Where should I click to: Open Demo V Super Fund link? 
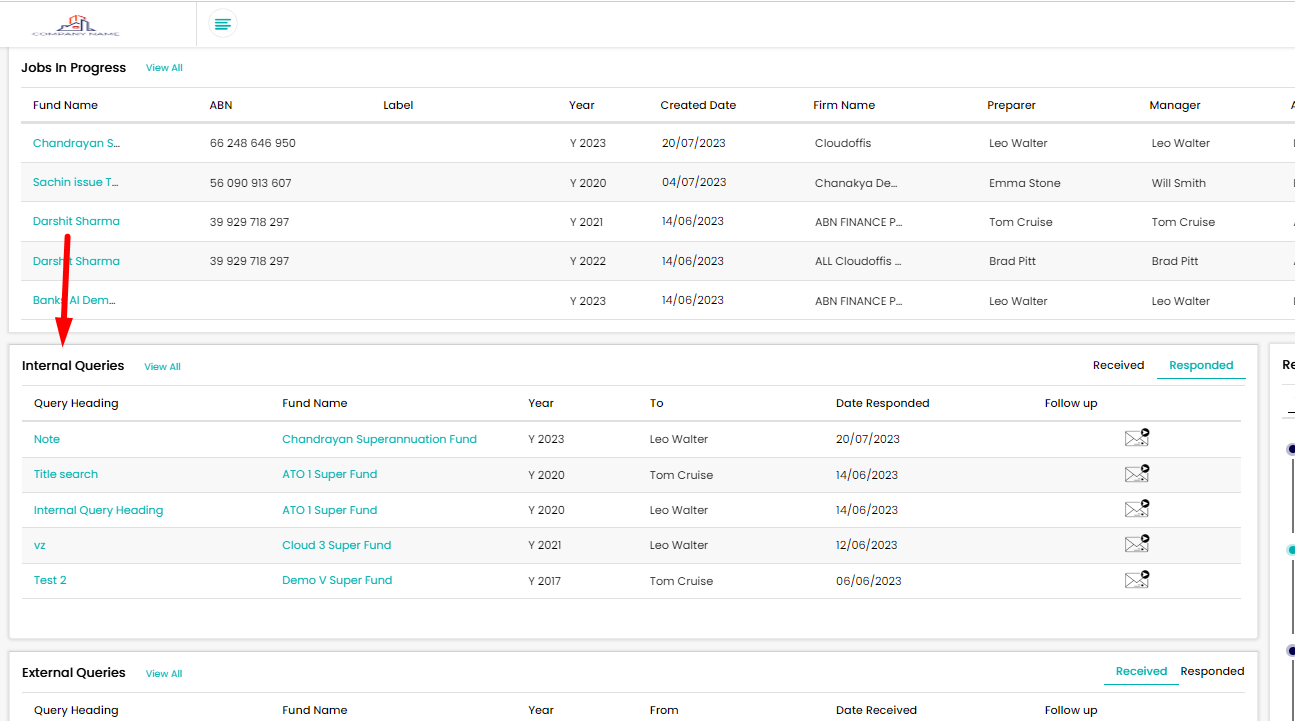click(337, 580)
